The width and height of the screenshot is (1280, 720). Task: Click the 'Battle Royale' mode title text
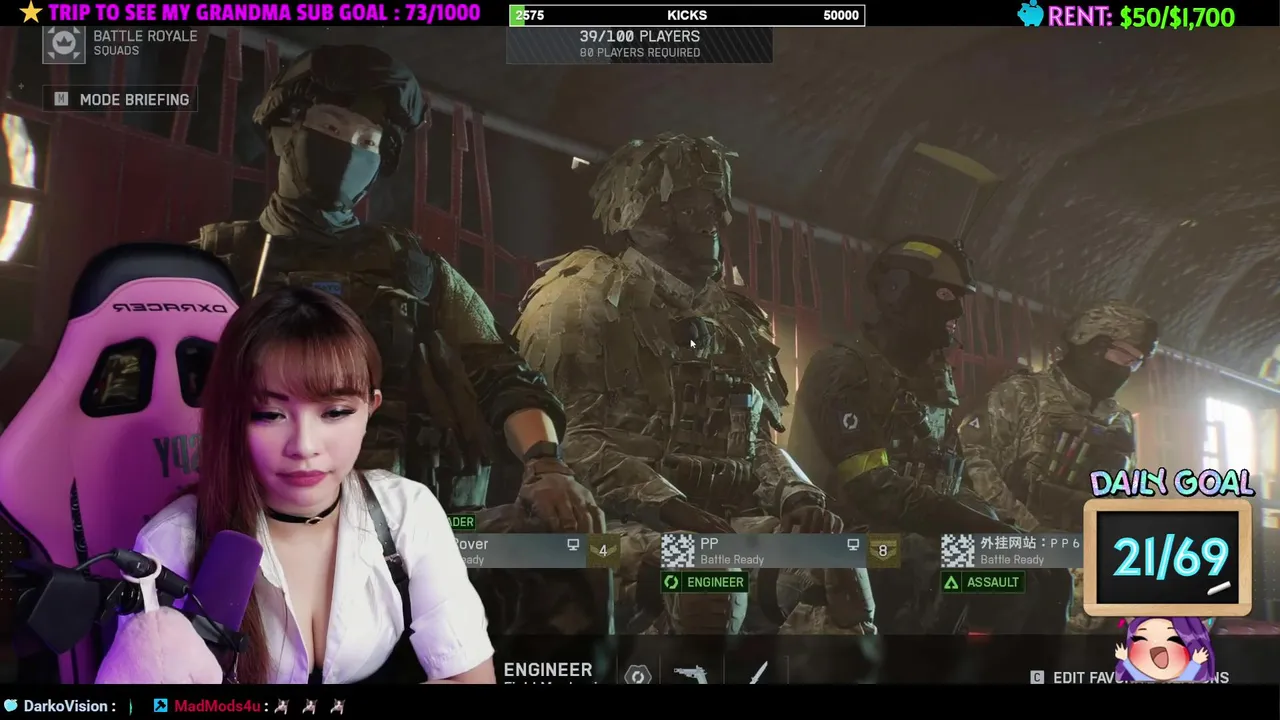146,36
